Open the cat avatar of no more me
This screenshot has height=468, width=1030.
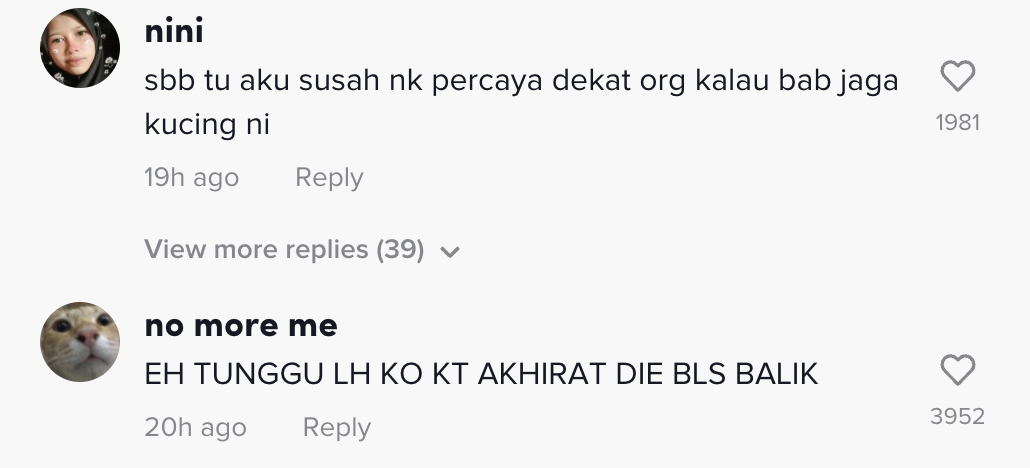[80, 341]
